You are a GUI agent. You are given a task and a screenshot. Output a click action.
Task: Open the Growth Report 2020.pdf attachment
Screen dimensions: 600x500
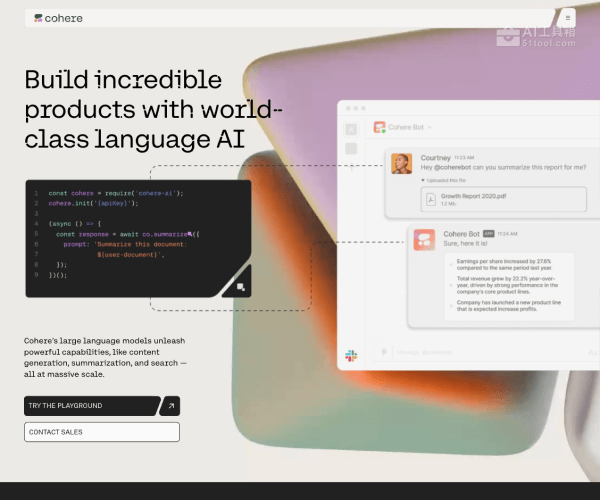[x=474, y=199]
